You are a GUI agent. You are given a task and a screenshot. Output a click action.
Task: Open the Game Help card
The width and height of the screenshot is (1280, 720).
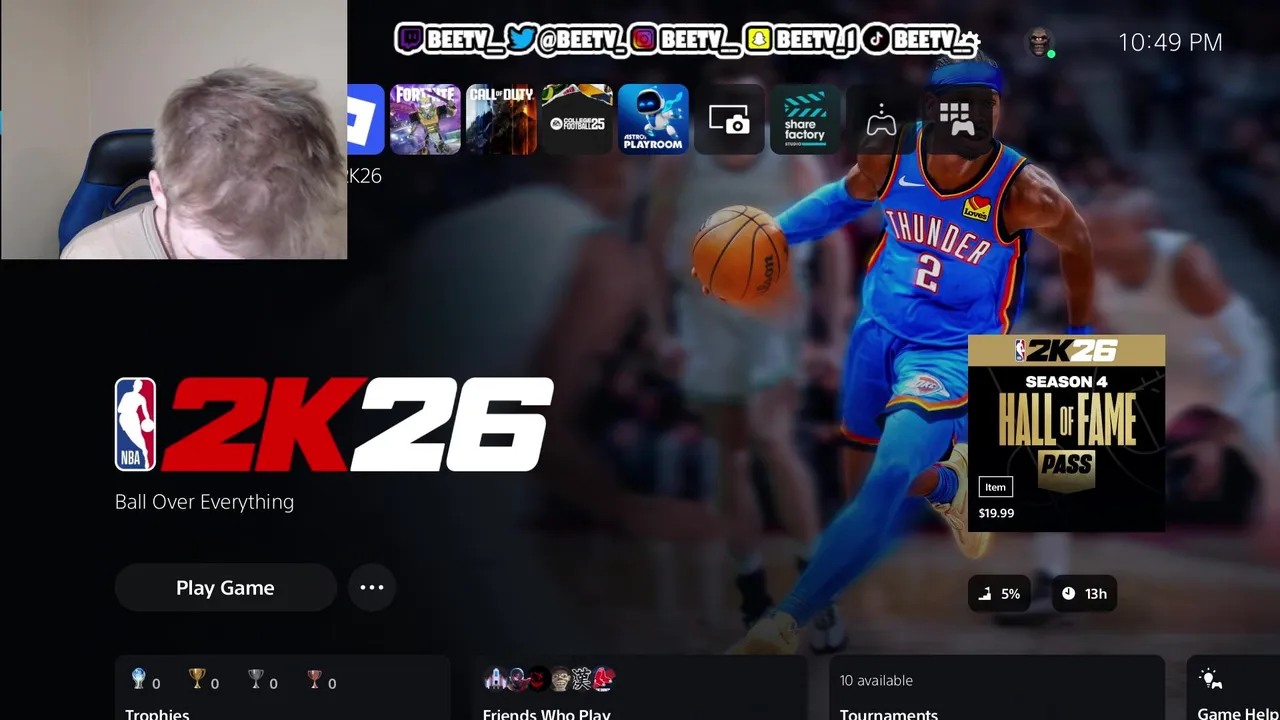pos(1233,688)
